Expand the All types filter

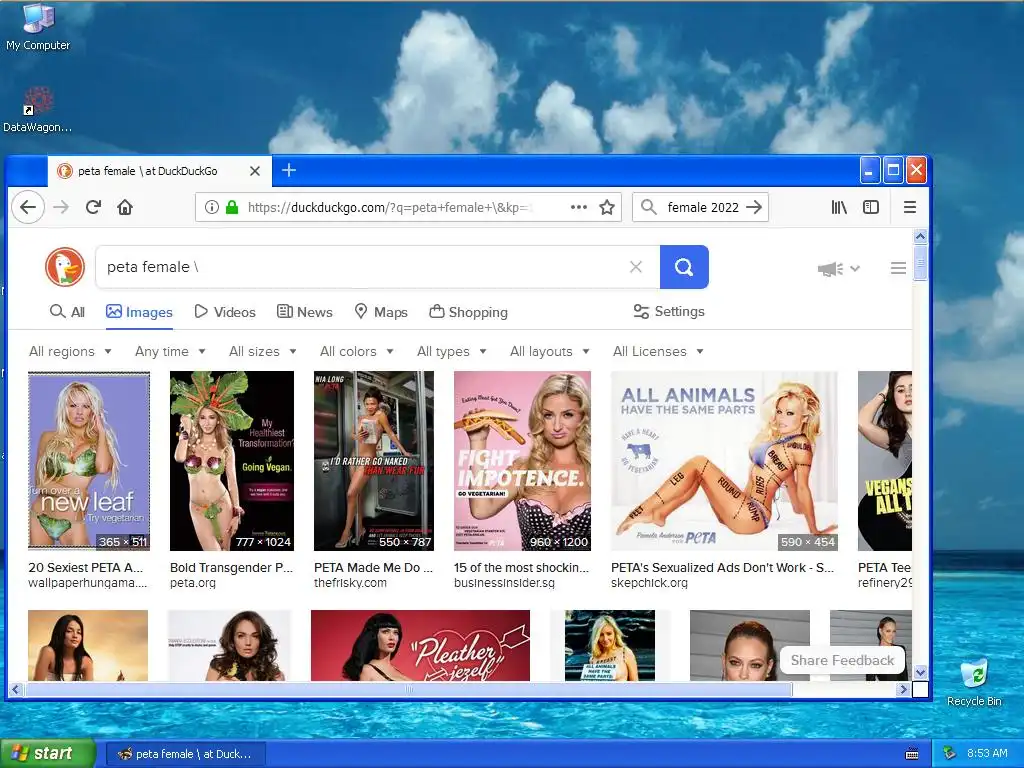click(x=451, y=351)
